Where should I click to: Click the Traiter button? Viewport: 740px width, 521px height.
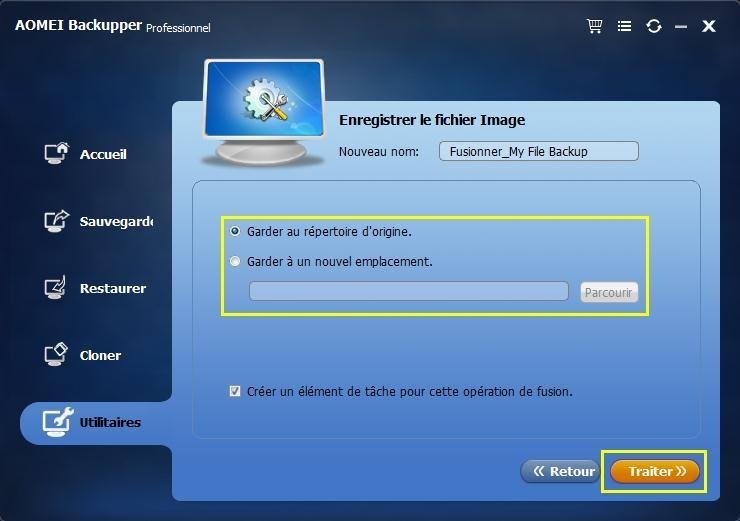click(x=655, y=471)
